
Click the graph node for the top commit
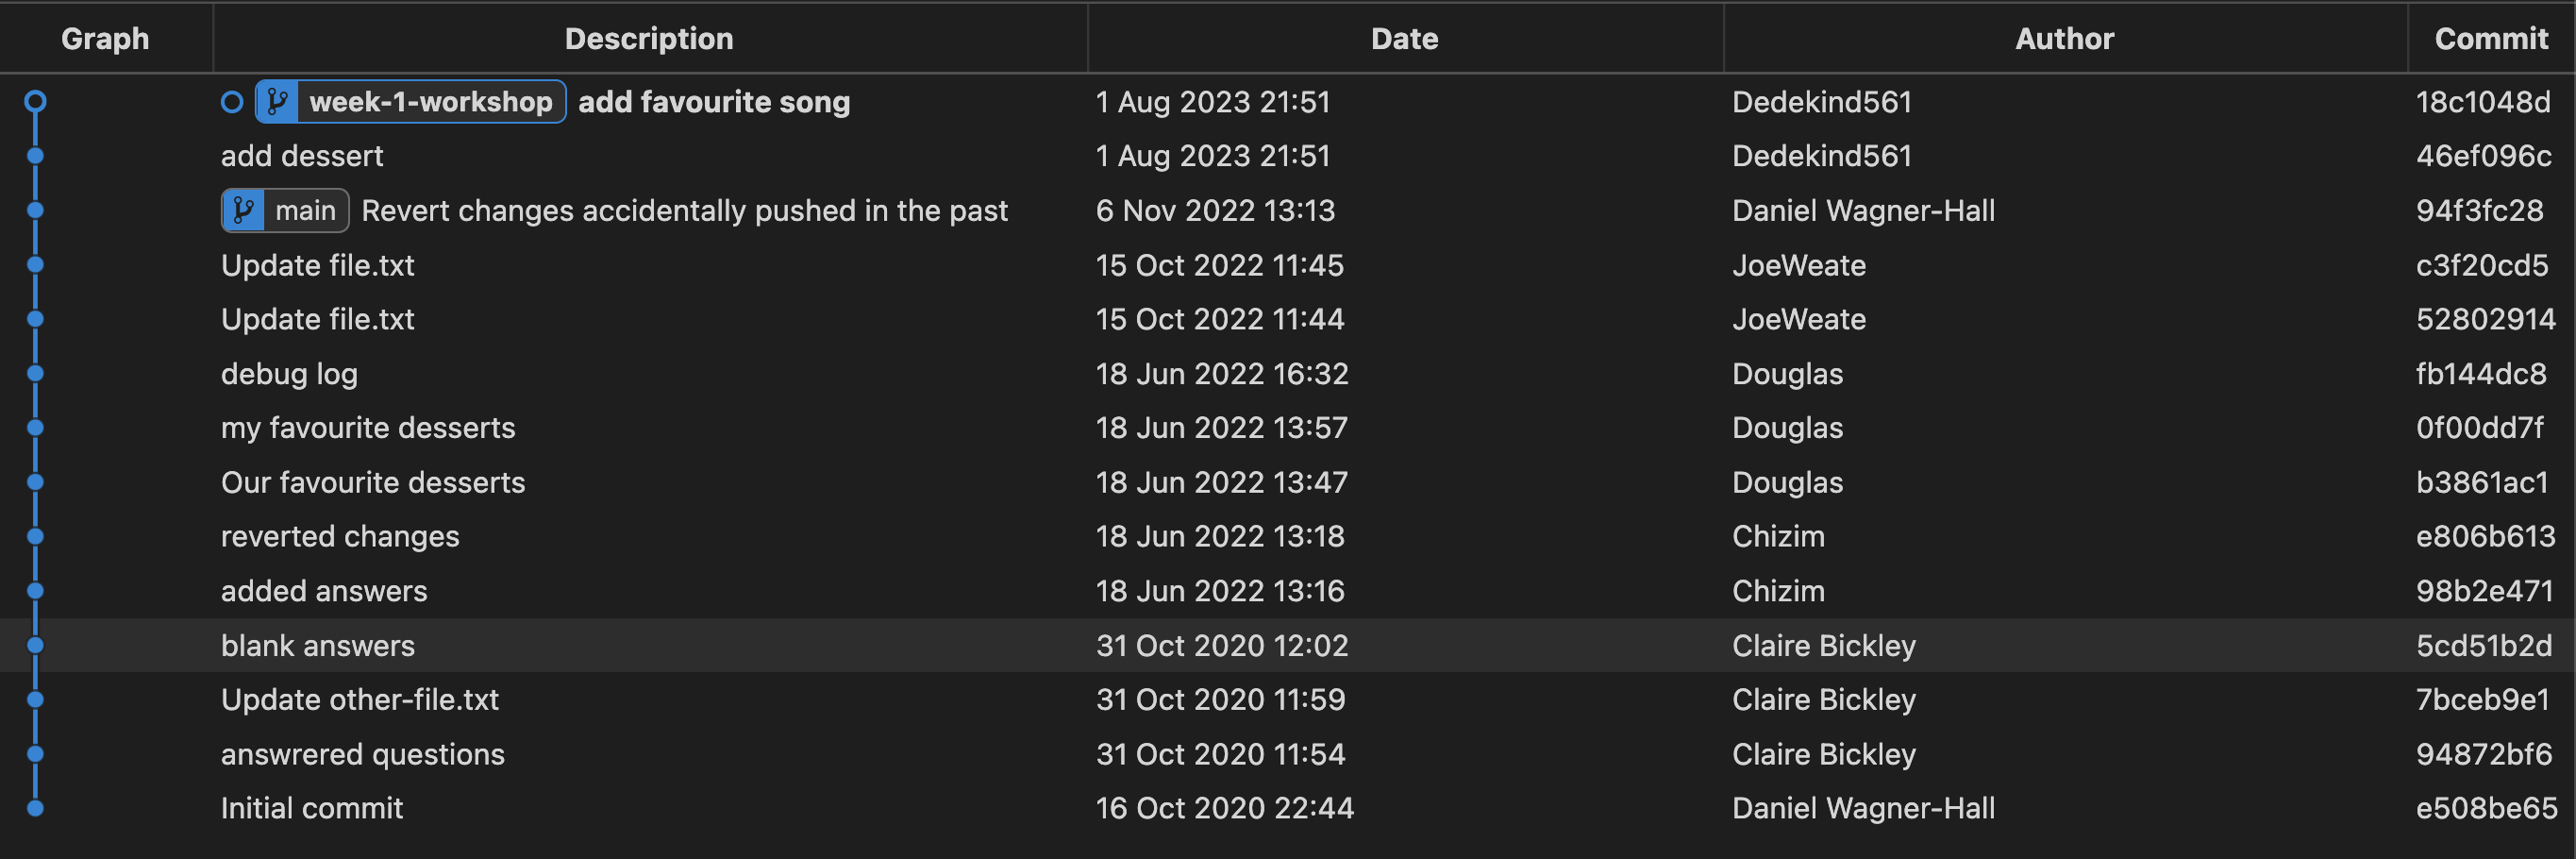pyautogui.click(x=35, y=102)
